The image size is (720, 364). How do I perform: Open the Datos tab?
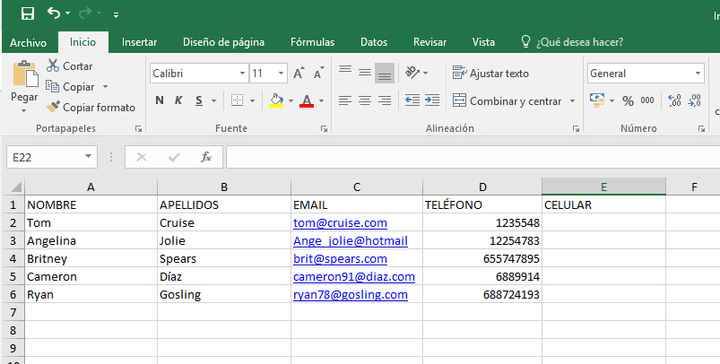(373, 42)
